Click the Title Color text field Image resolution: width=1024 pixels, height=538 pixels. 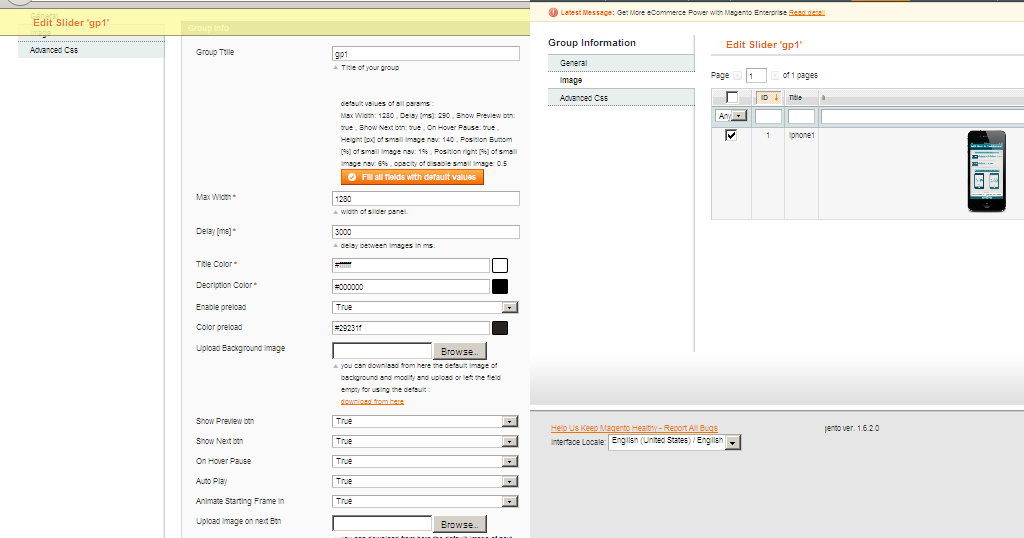pos(411,265)
